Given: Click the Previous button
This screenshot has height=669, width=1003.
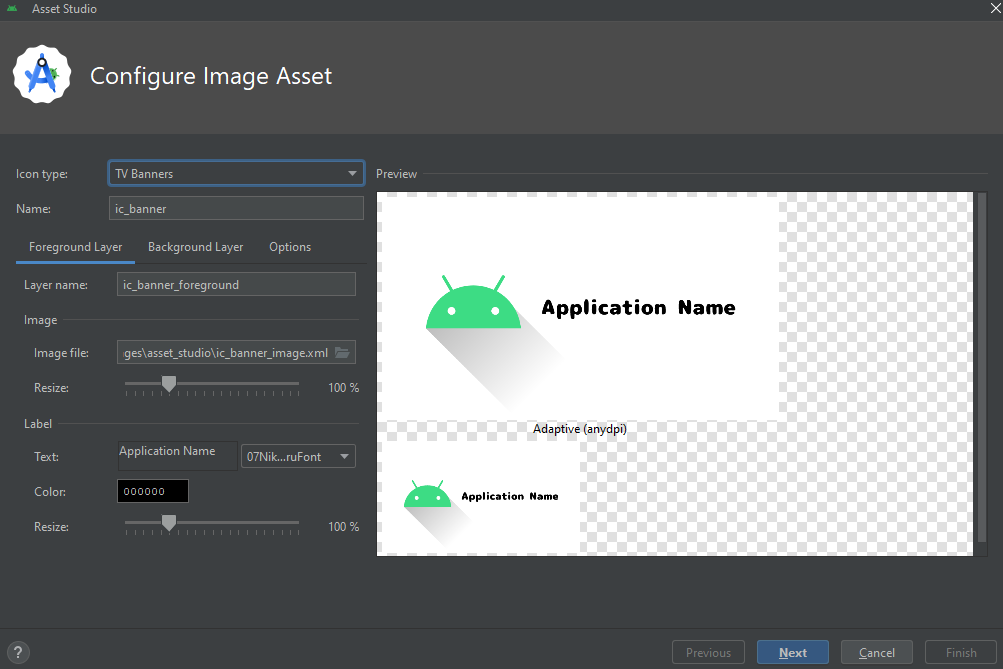Looking at the screenshot, I should 708,652.
